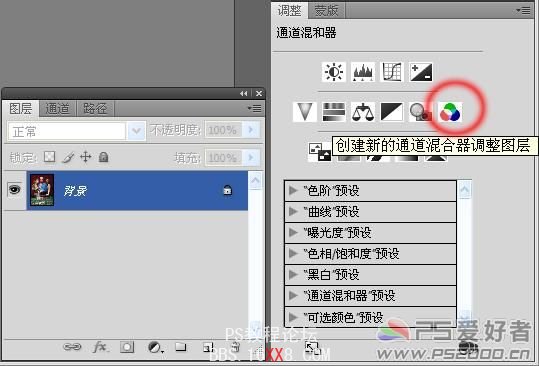This screenshot has height=366, width=539.
Task: Add a Color Balance adjustment (scales icon)
Action: point(363,112)
